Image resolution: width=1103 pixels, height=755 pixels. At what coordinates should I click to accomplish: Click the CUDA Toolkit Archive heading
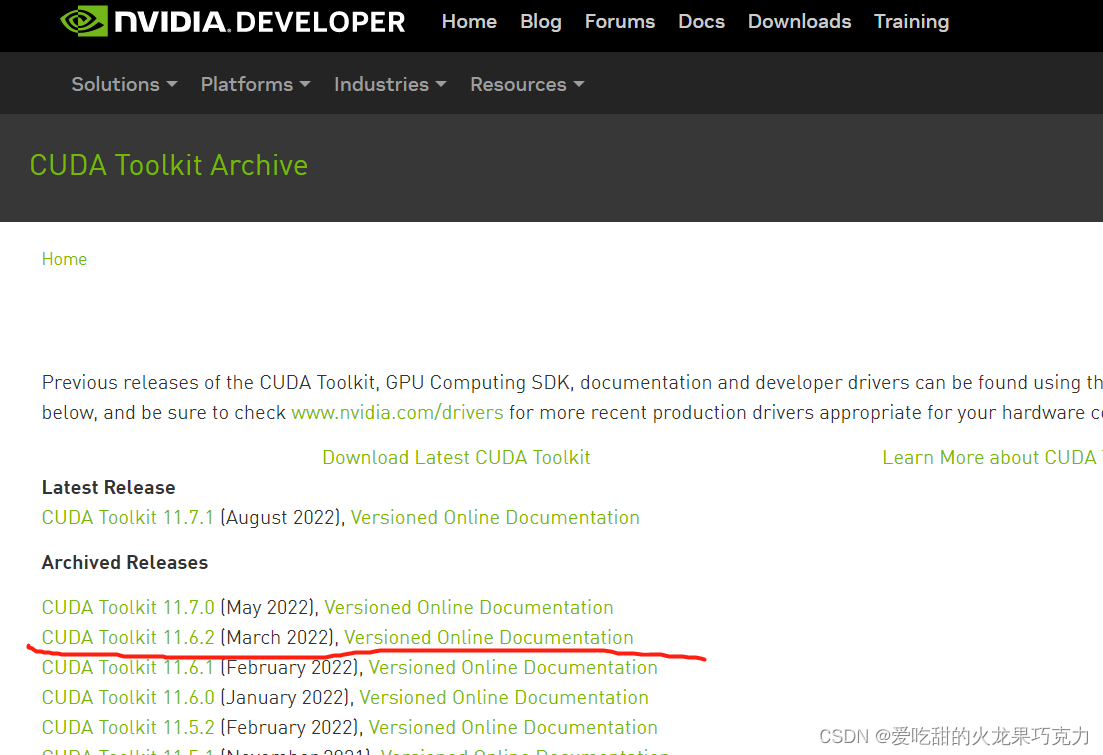click(x=169, y=165)
